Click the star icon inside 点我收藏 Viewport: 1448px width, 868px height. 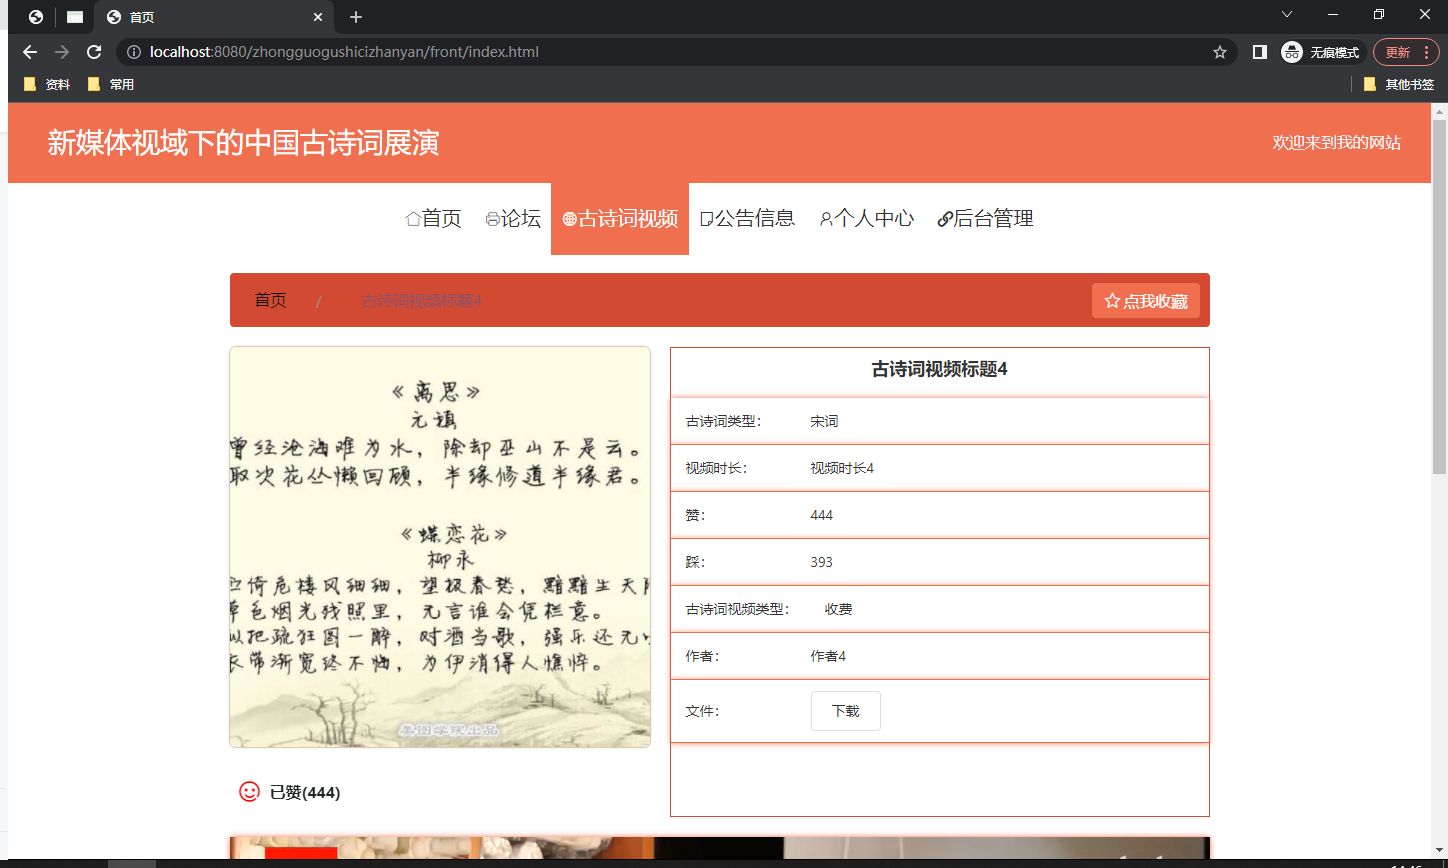1112,300
